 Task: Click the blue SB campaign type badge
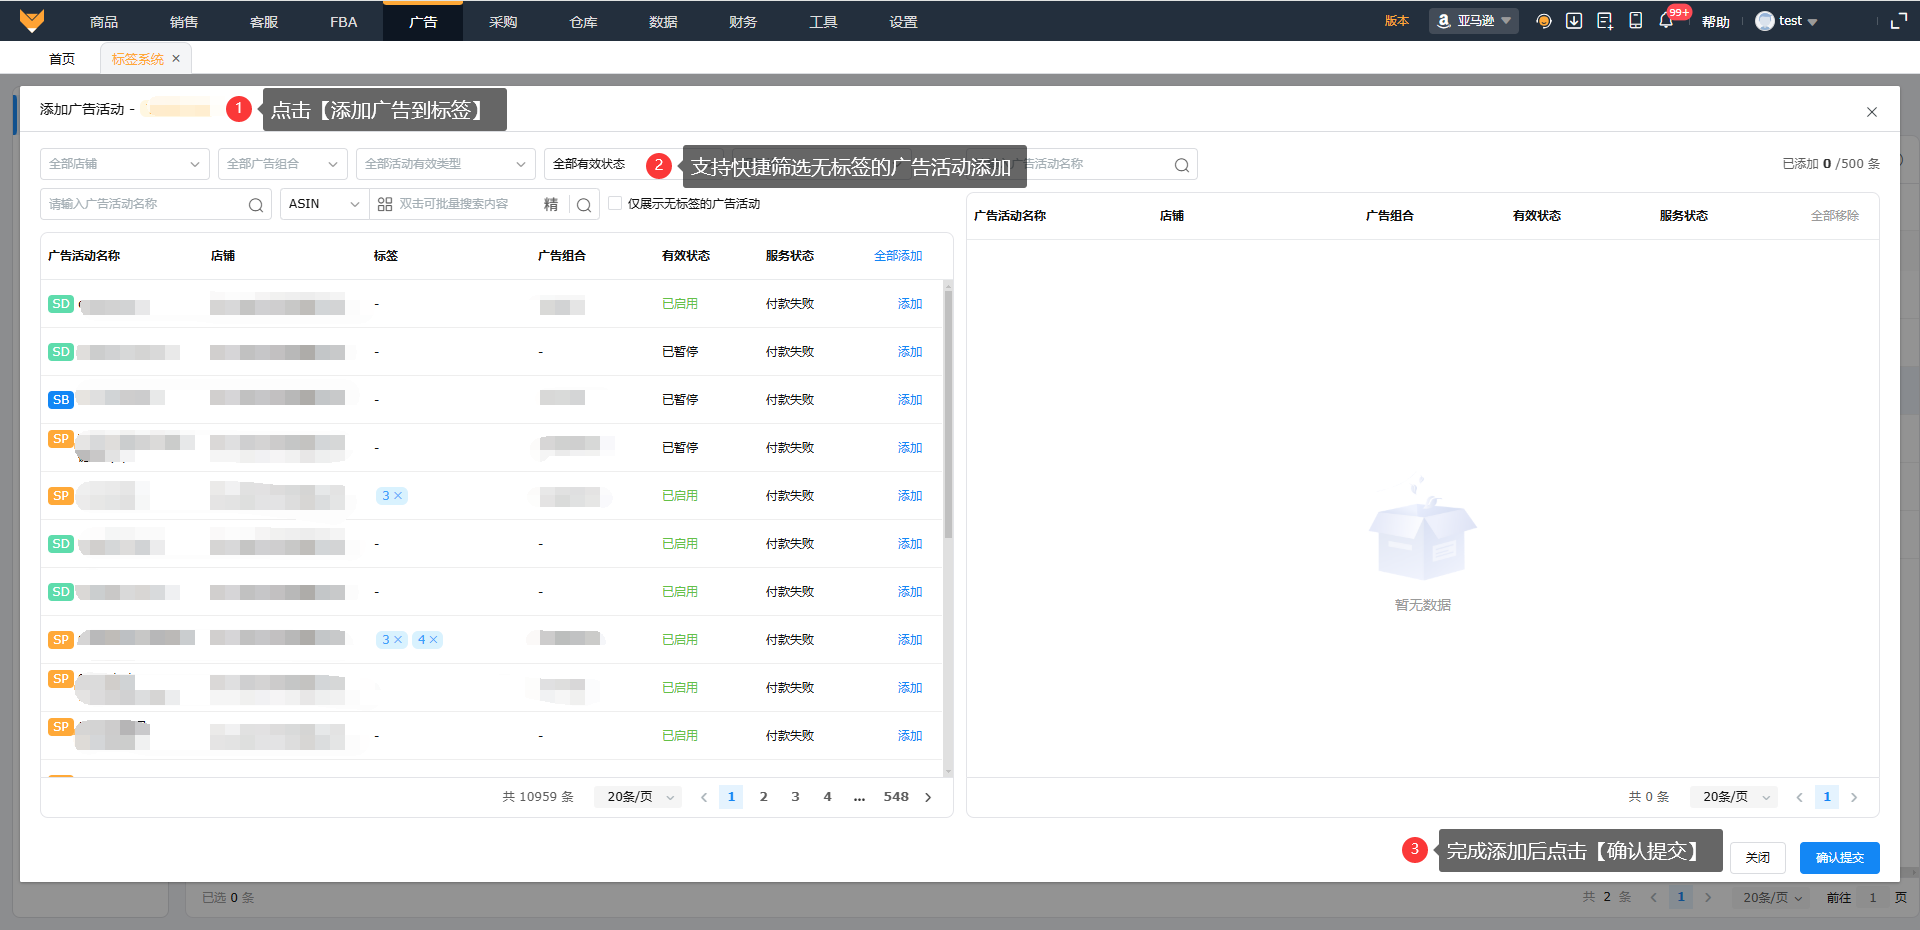click(x=61, y=400)
